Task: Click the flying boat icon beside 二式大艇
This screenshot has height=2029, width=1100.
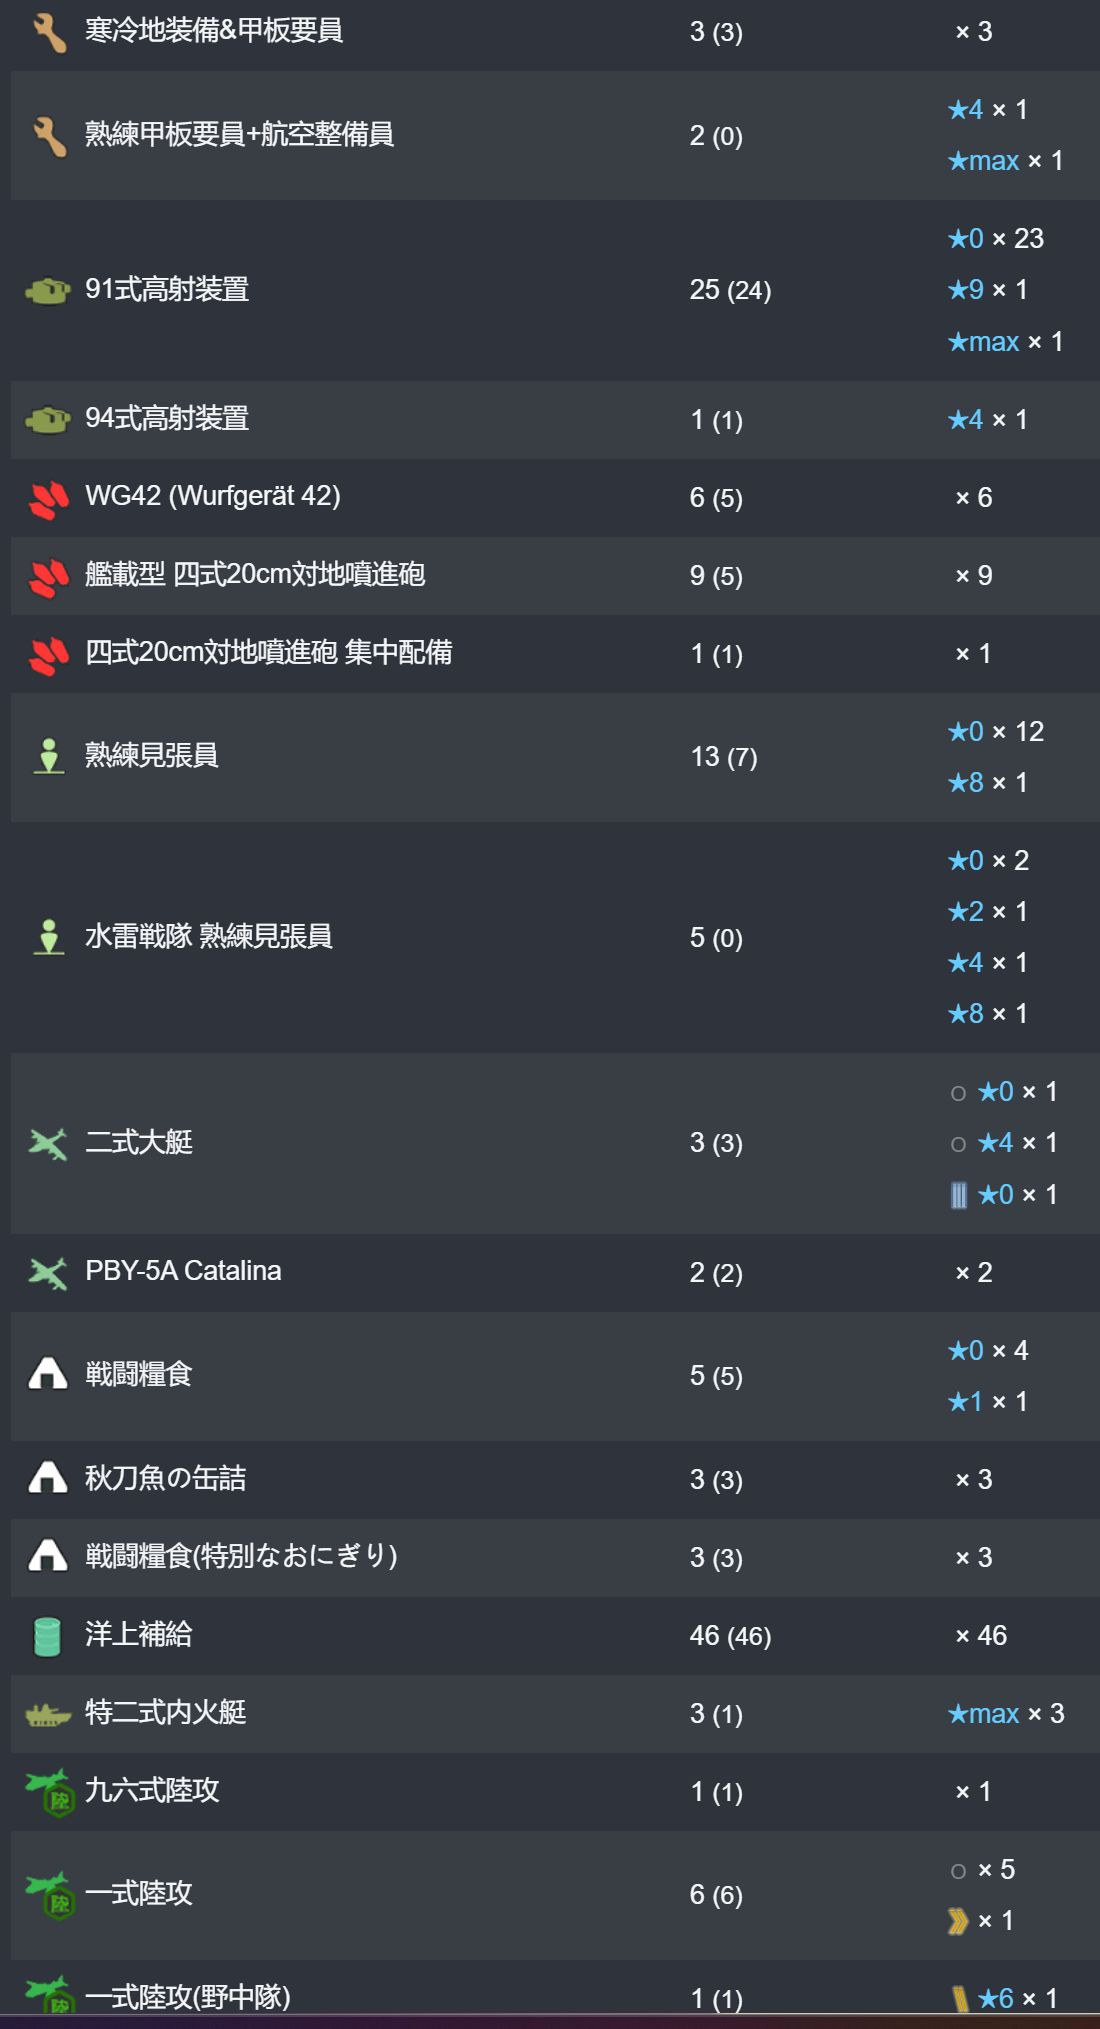Action: (48, 1143)
